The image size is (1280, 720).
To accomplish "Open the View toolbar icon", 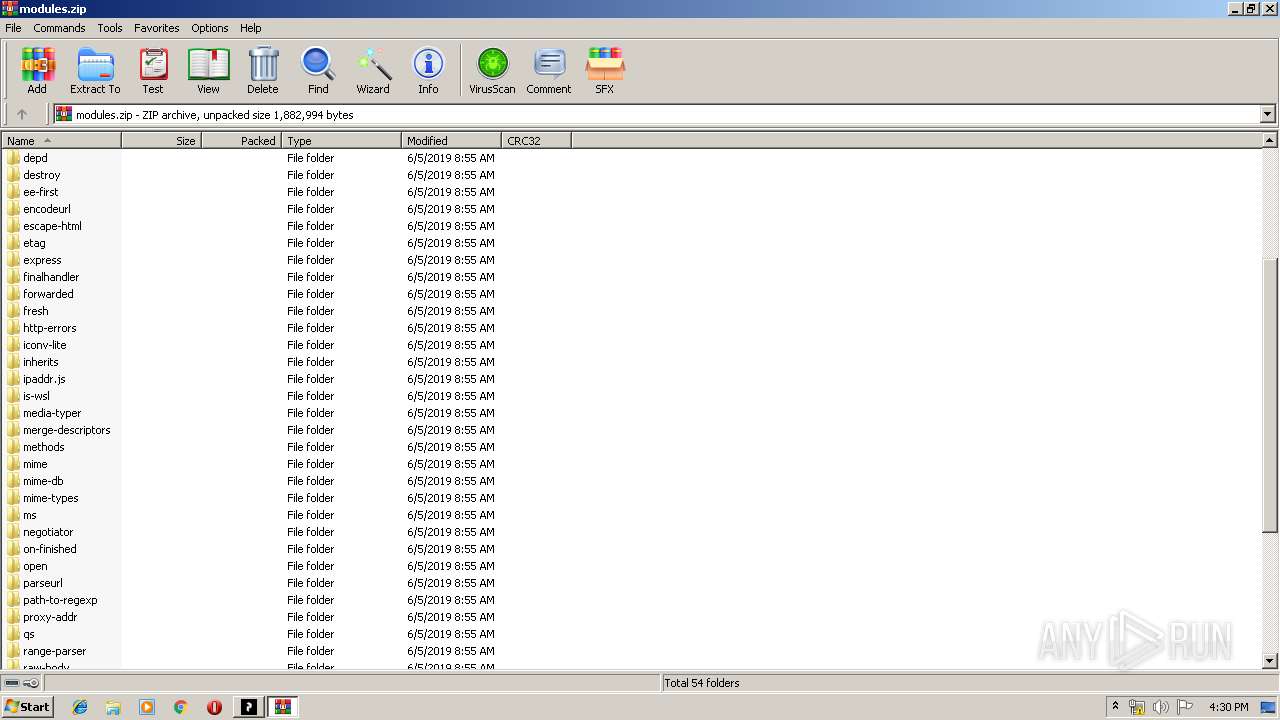I will tap(208, 71).
